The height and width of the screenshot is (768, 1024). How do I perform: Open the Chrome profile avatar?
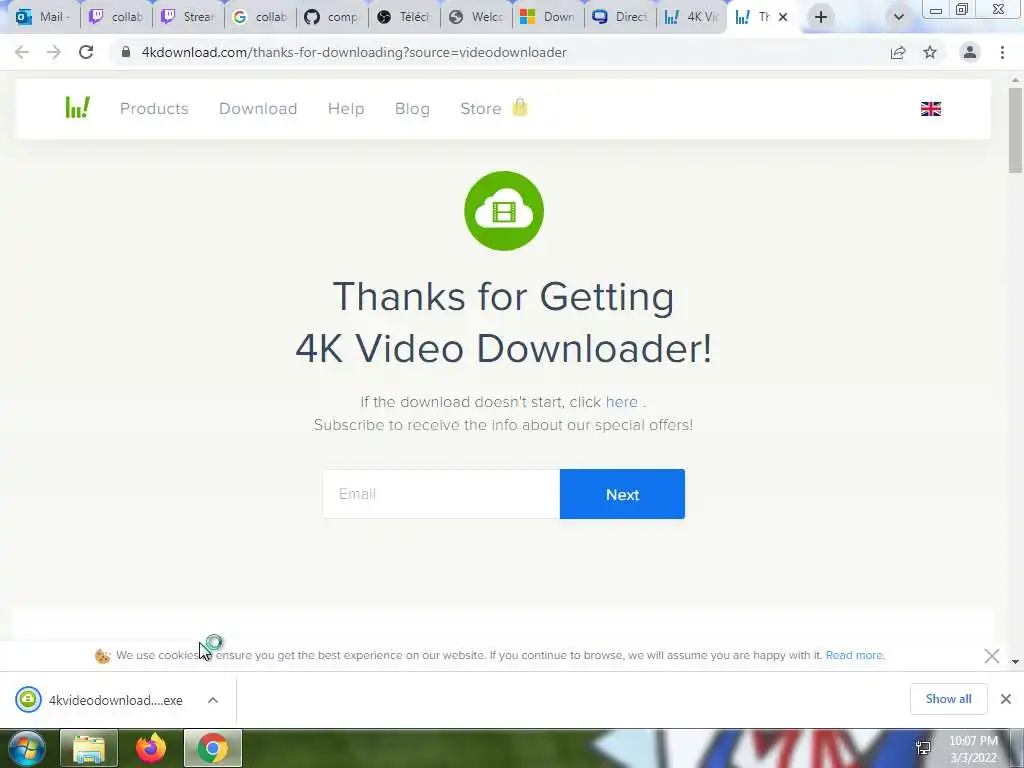click(970, 52)
